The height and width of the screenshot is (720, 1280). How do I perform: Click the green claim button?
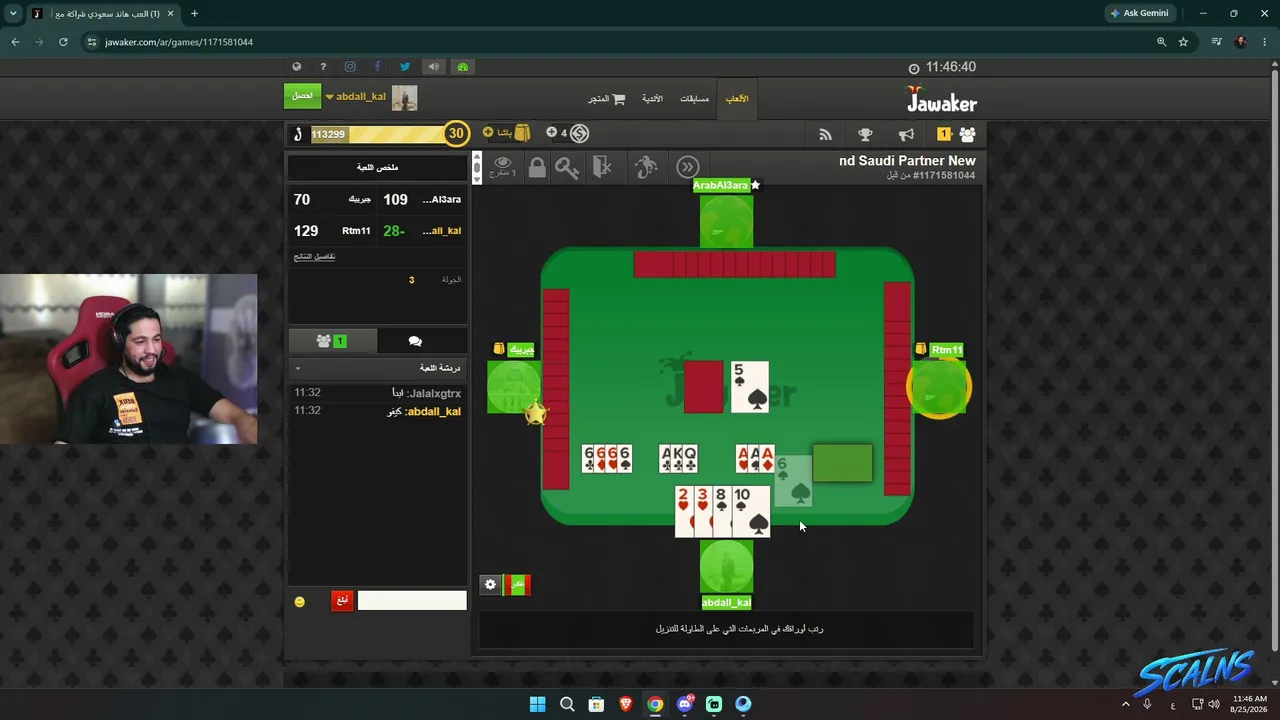click(x=302, y=96)
